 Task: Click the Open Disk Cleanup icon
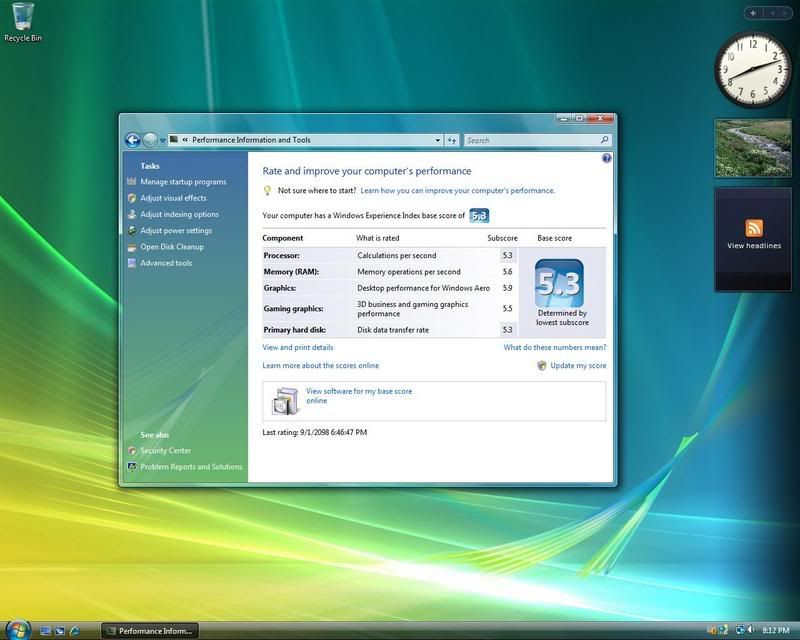click(x=132, y=247)
